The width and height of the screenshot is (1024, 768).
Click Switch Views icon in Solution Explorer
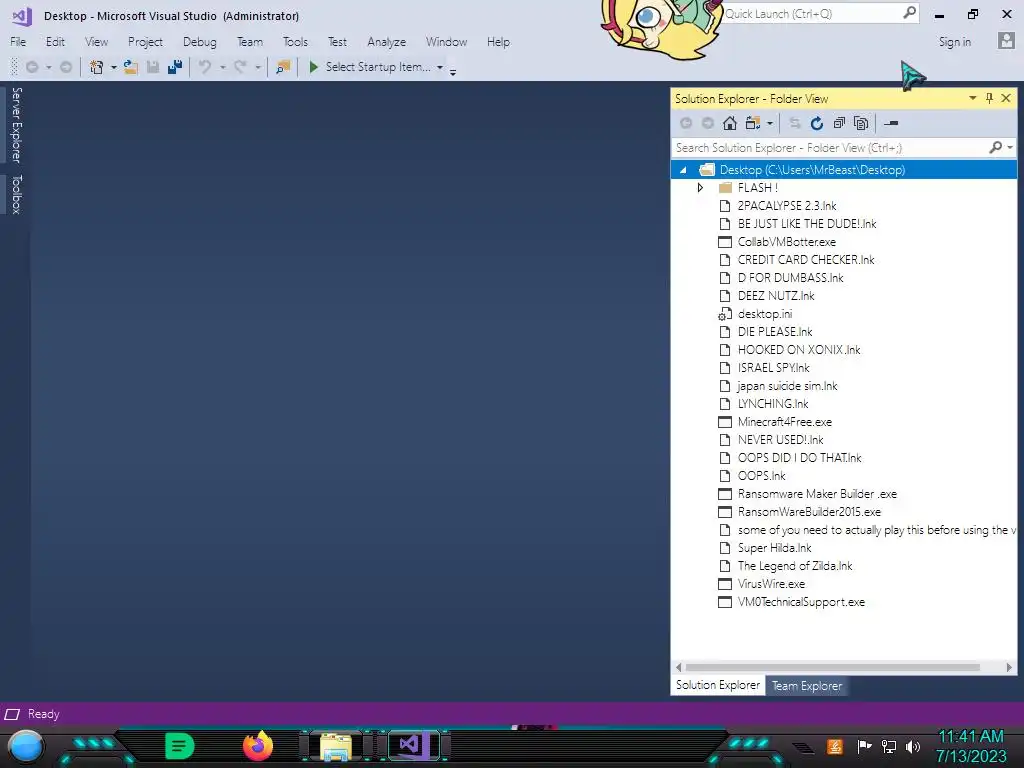pyautogui.click(x=753, y=123)
